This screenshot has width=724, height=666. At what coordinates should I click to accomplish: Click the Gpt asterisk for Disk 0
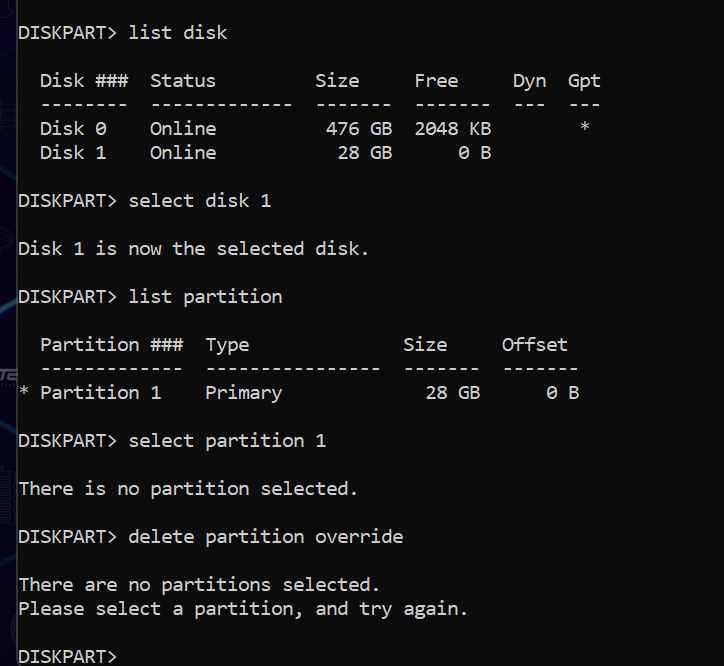(584, 129)
